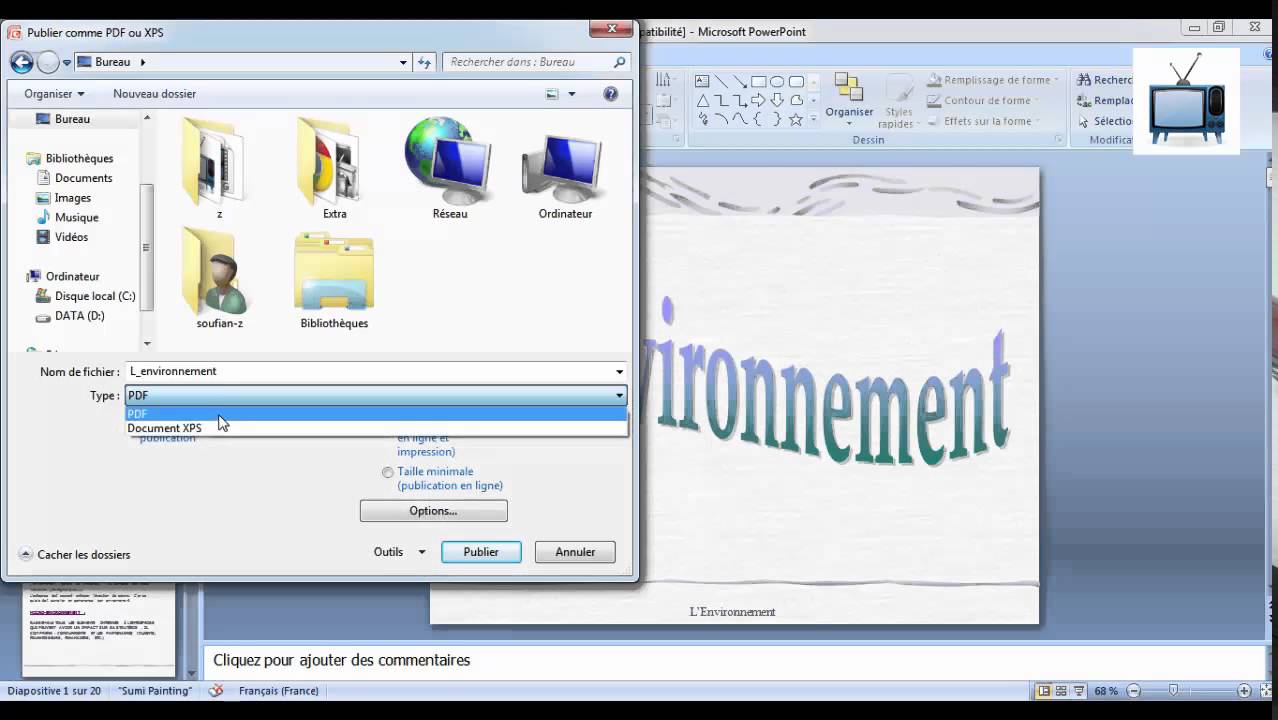This screenshot has height=720, width=1278.
Task: Select the rectangle shape tool
Action: [759, 82]
